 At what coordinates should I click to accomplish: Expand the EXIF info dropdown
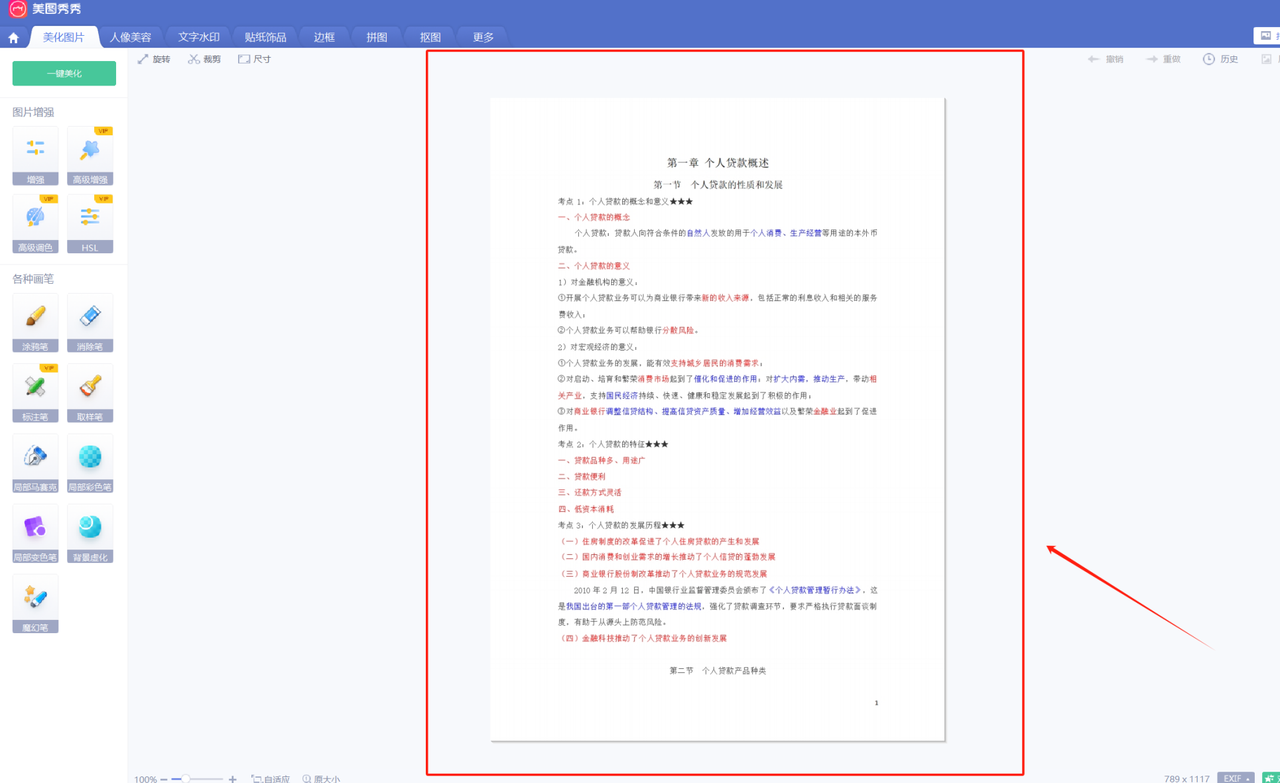1236,778
